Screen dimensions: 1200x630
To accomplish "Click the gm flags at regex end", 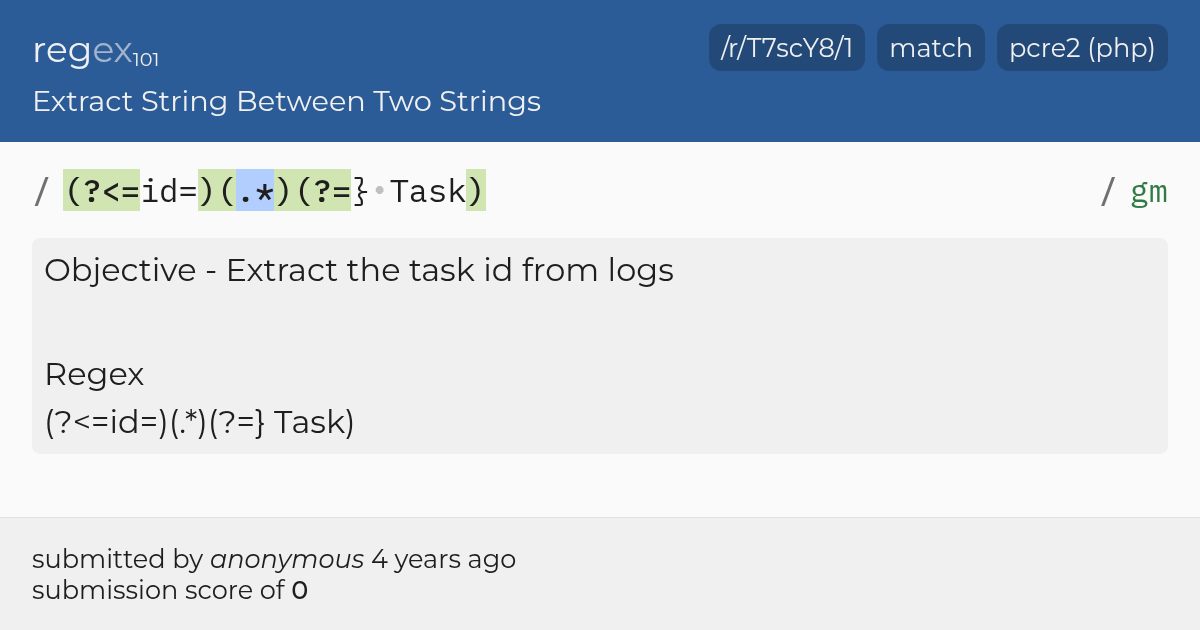I will 1149,191.
